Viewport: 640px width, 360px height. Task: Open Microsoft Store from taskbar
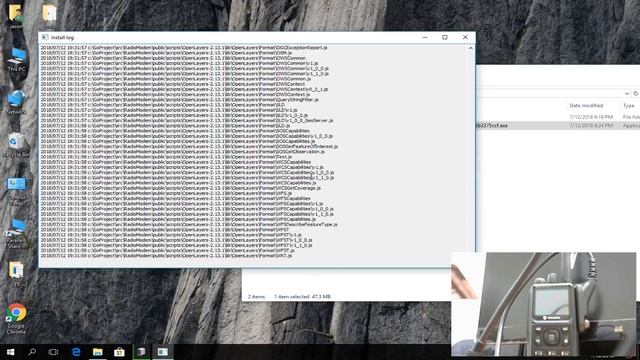click(x=119, y=352)
